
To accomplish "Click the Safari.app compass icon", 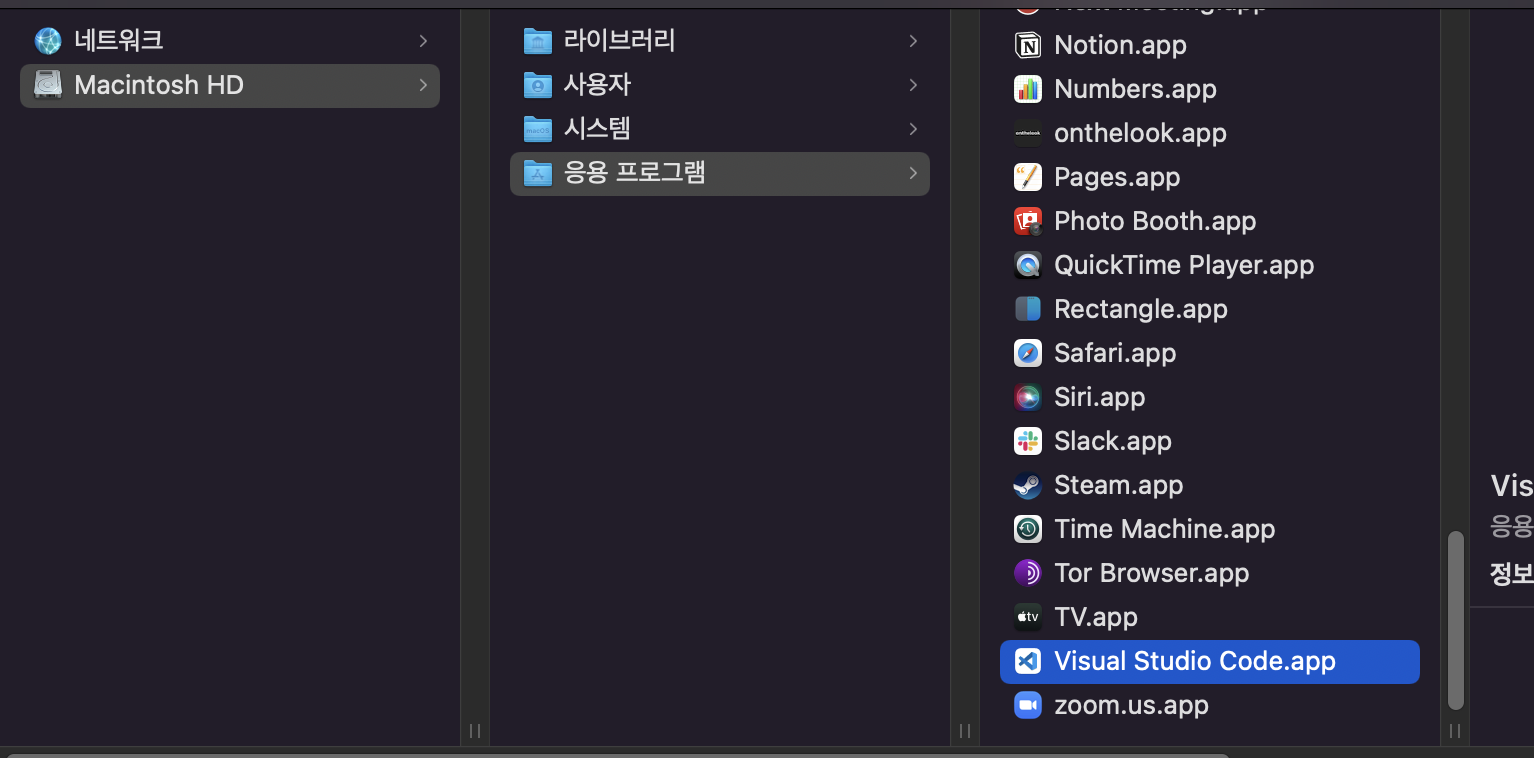I will [x=1027, y=353].
